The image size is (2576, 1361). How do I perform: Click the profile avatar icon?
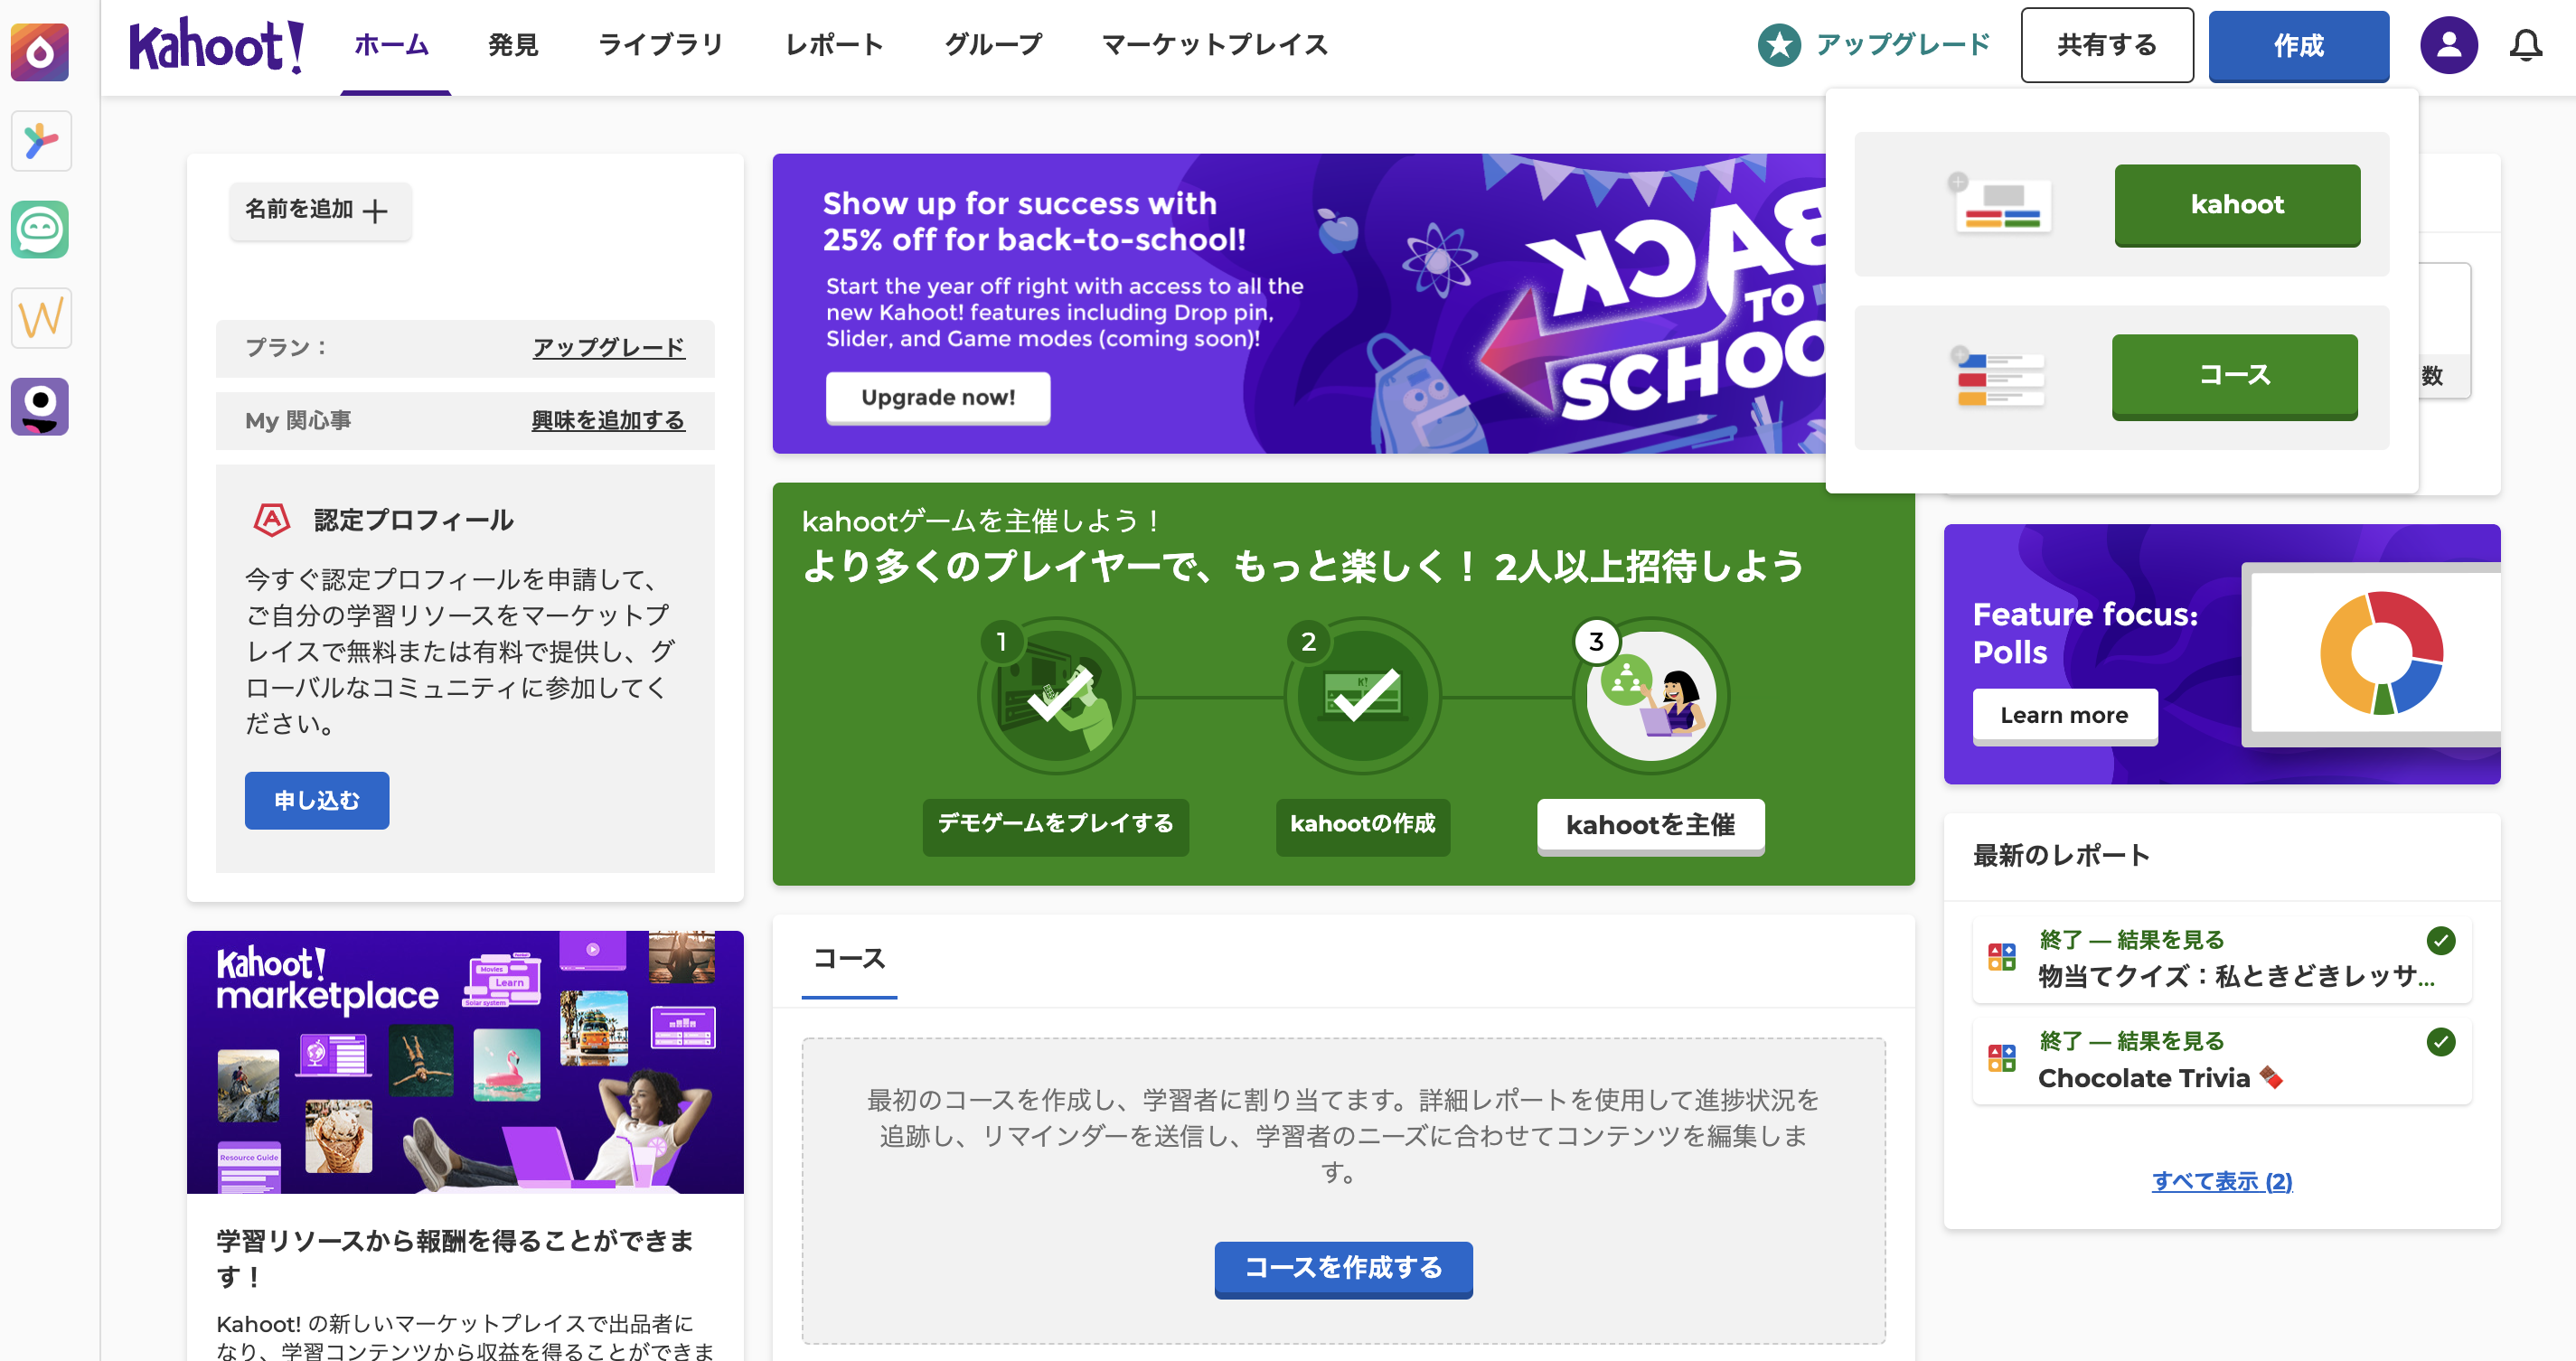[2448, 45]
